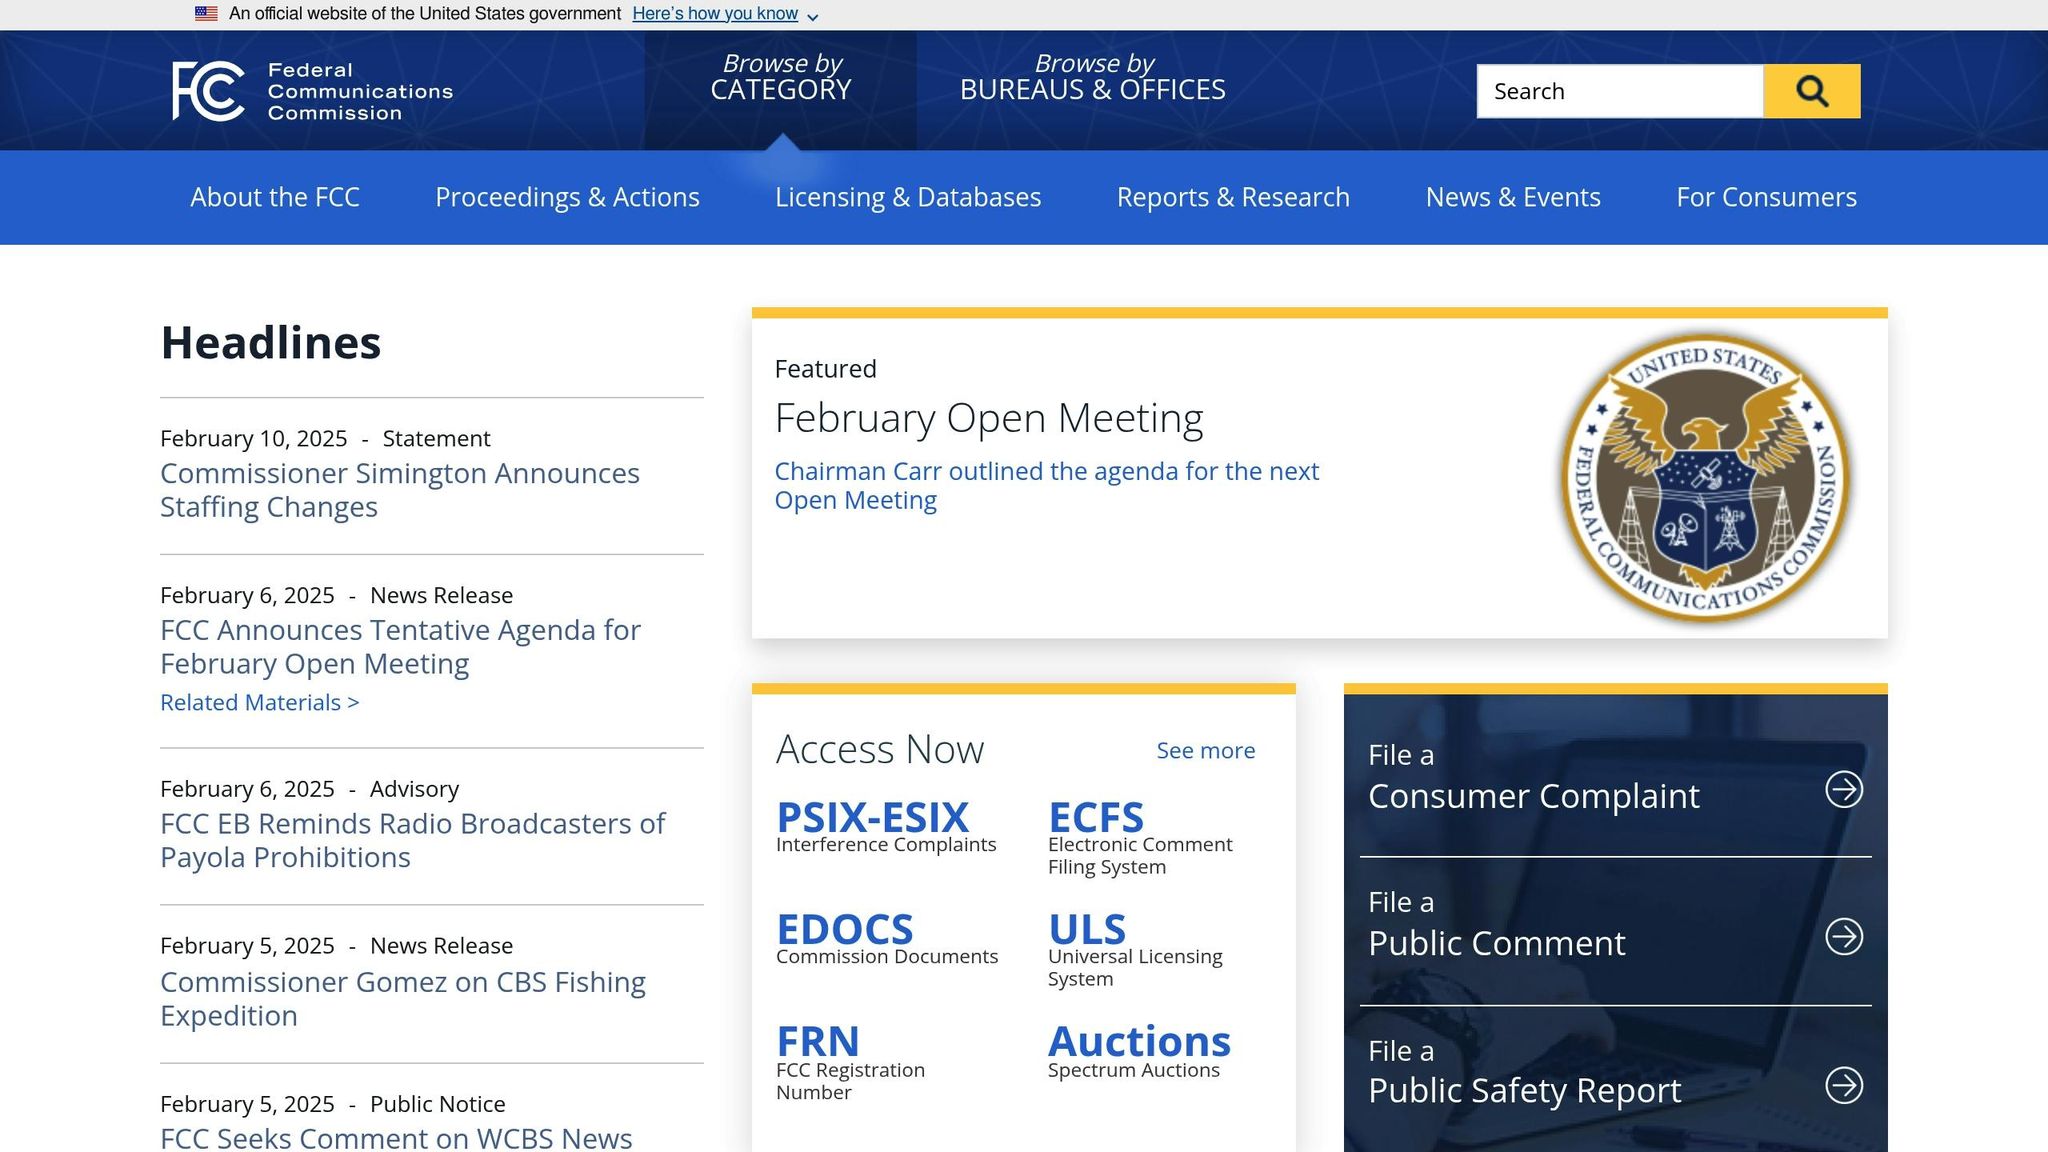Click the "February 5, 2025 - Public Notice" text
The image size is (2048, 1152).
tap(333, 1104)
